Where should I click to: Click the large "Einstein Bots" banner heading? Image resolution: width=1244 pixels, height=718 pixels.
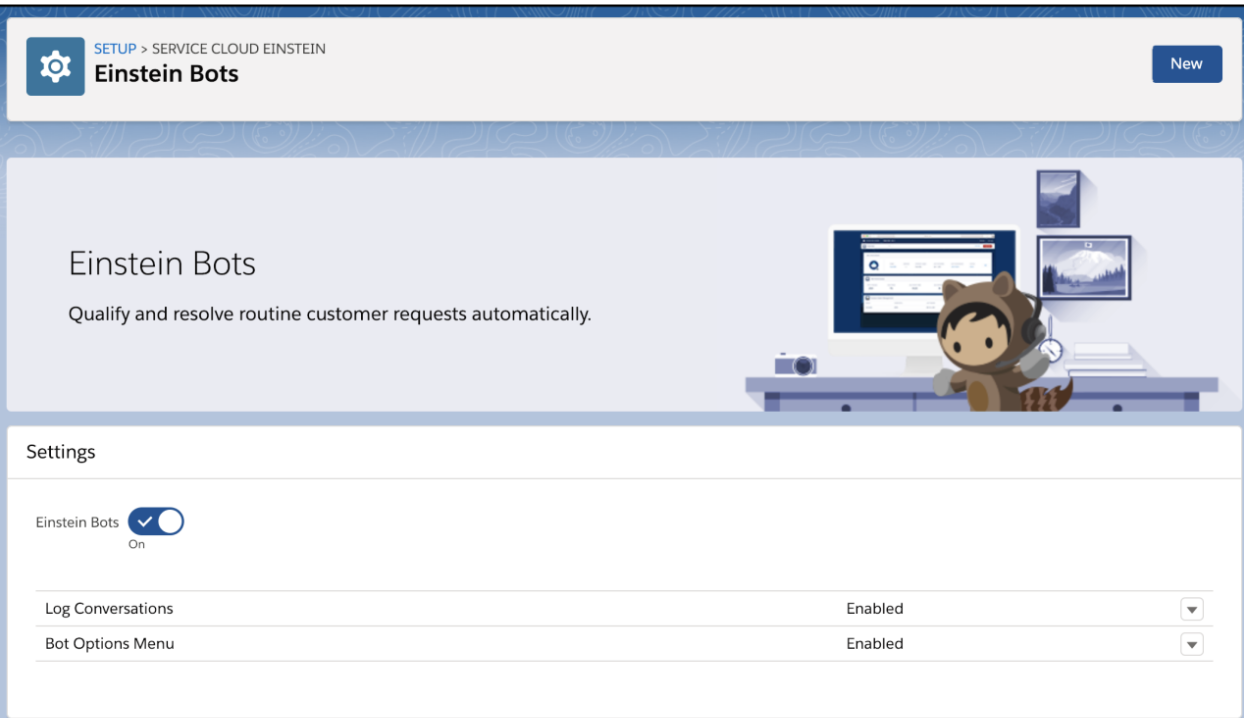pyautogui.click(x=162, y=264)
